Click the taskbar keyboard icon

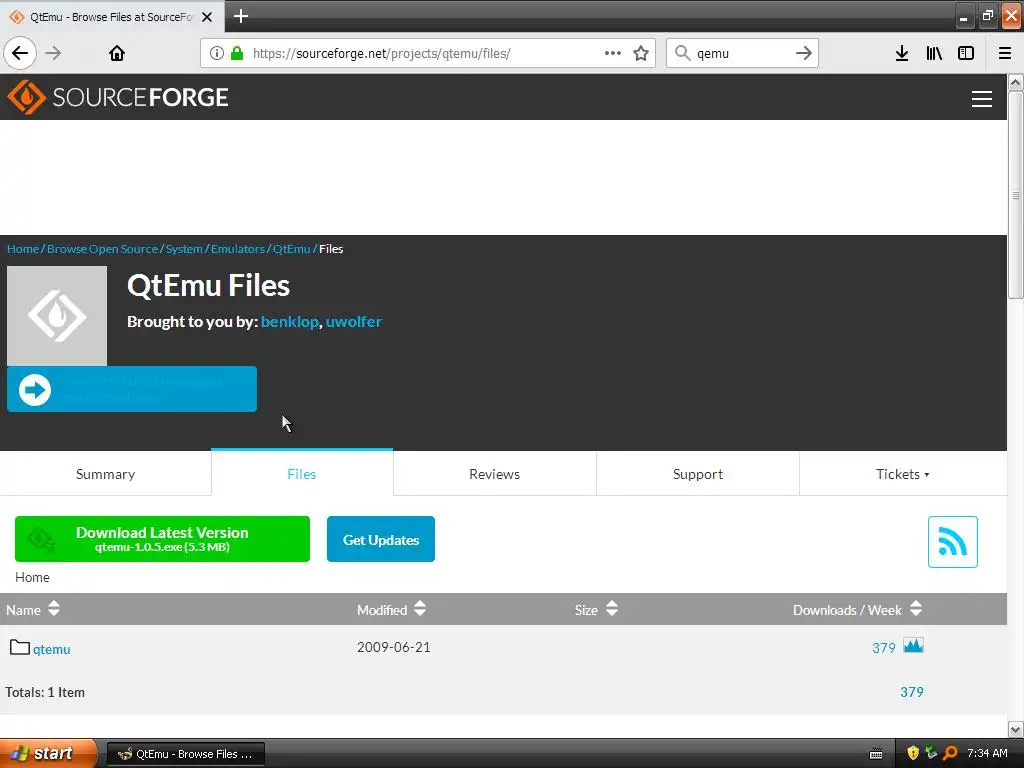876,754
